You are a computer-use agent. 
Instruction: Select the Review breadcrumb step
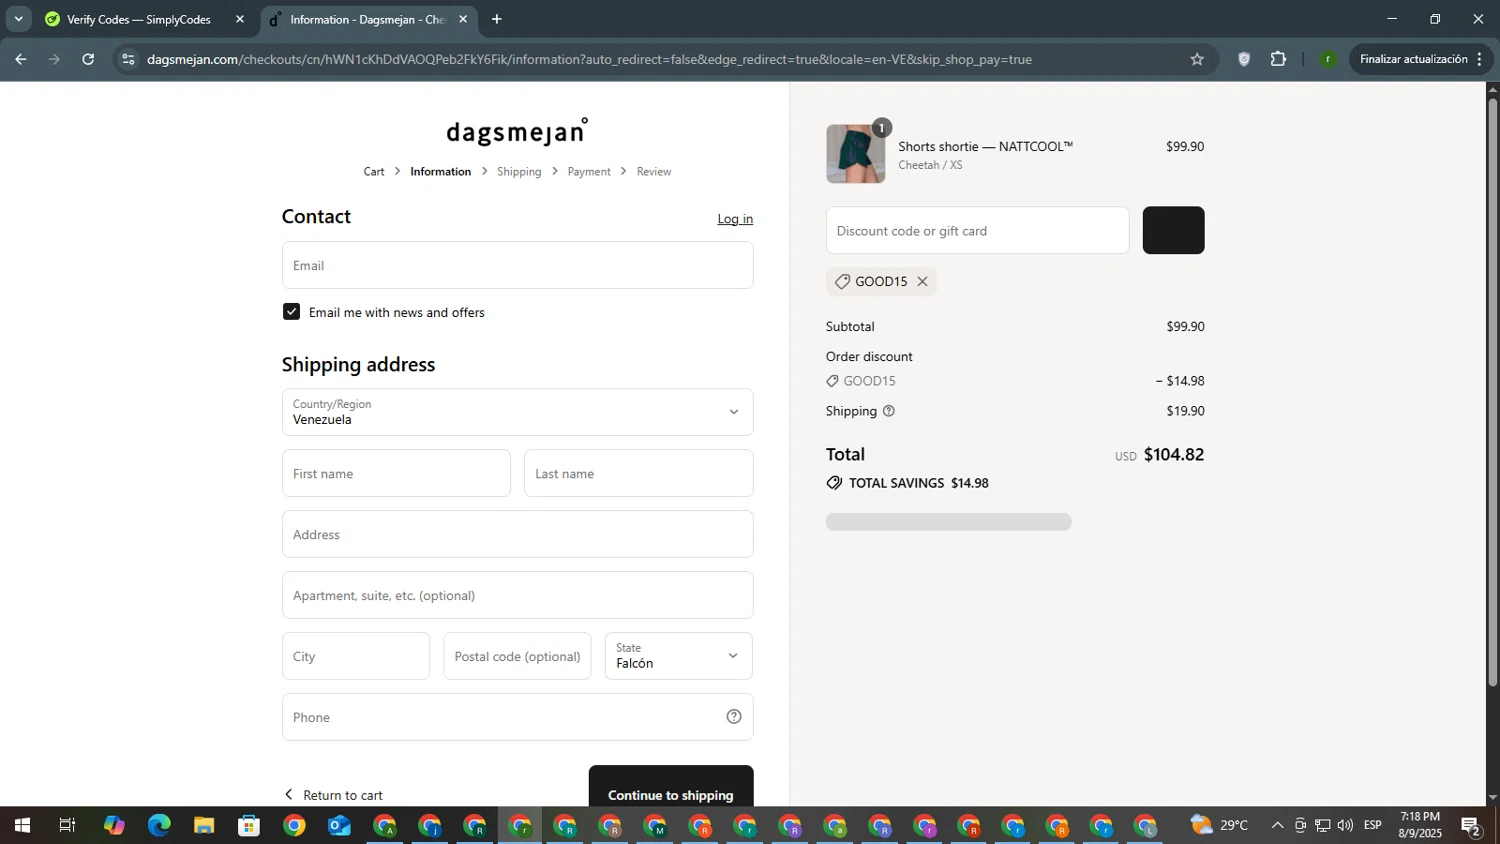[x=654, y=172]
